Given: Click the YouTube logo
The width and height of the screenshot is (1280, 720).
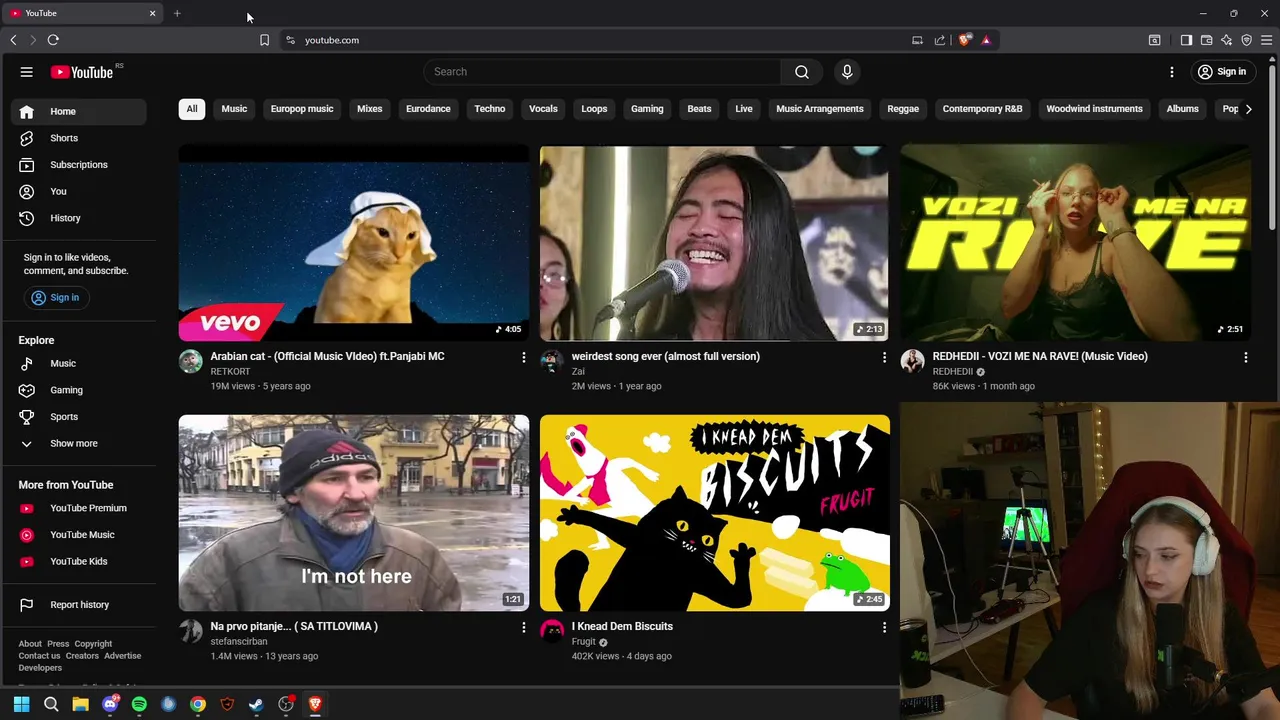Looking at the screenshot, I should [82, 72].
